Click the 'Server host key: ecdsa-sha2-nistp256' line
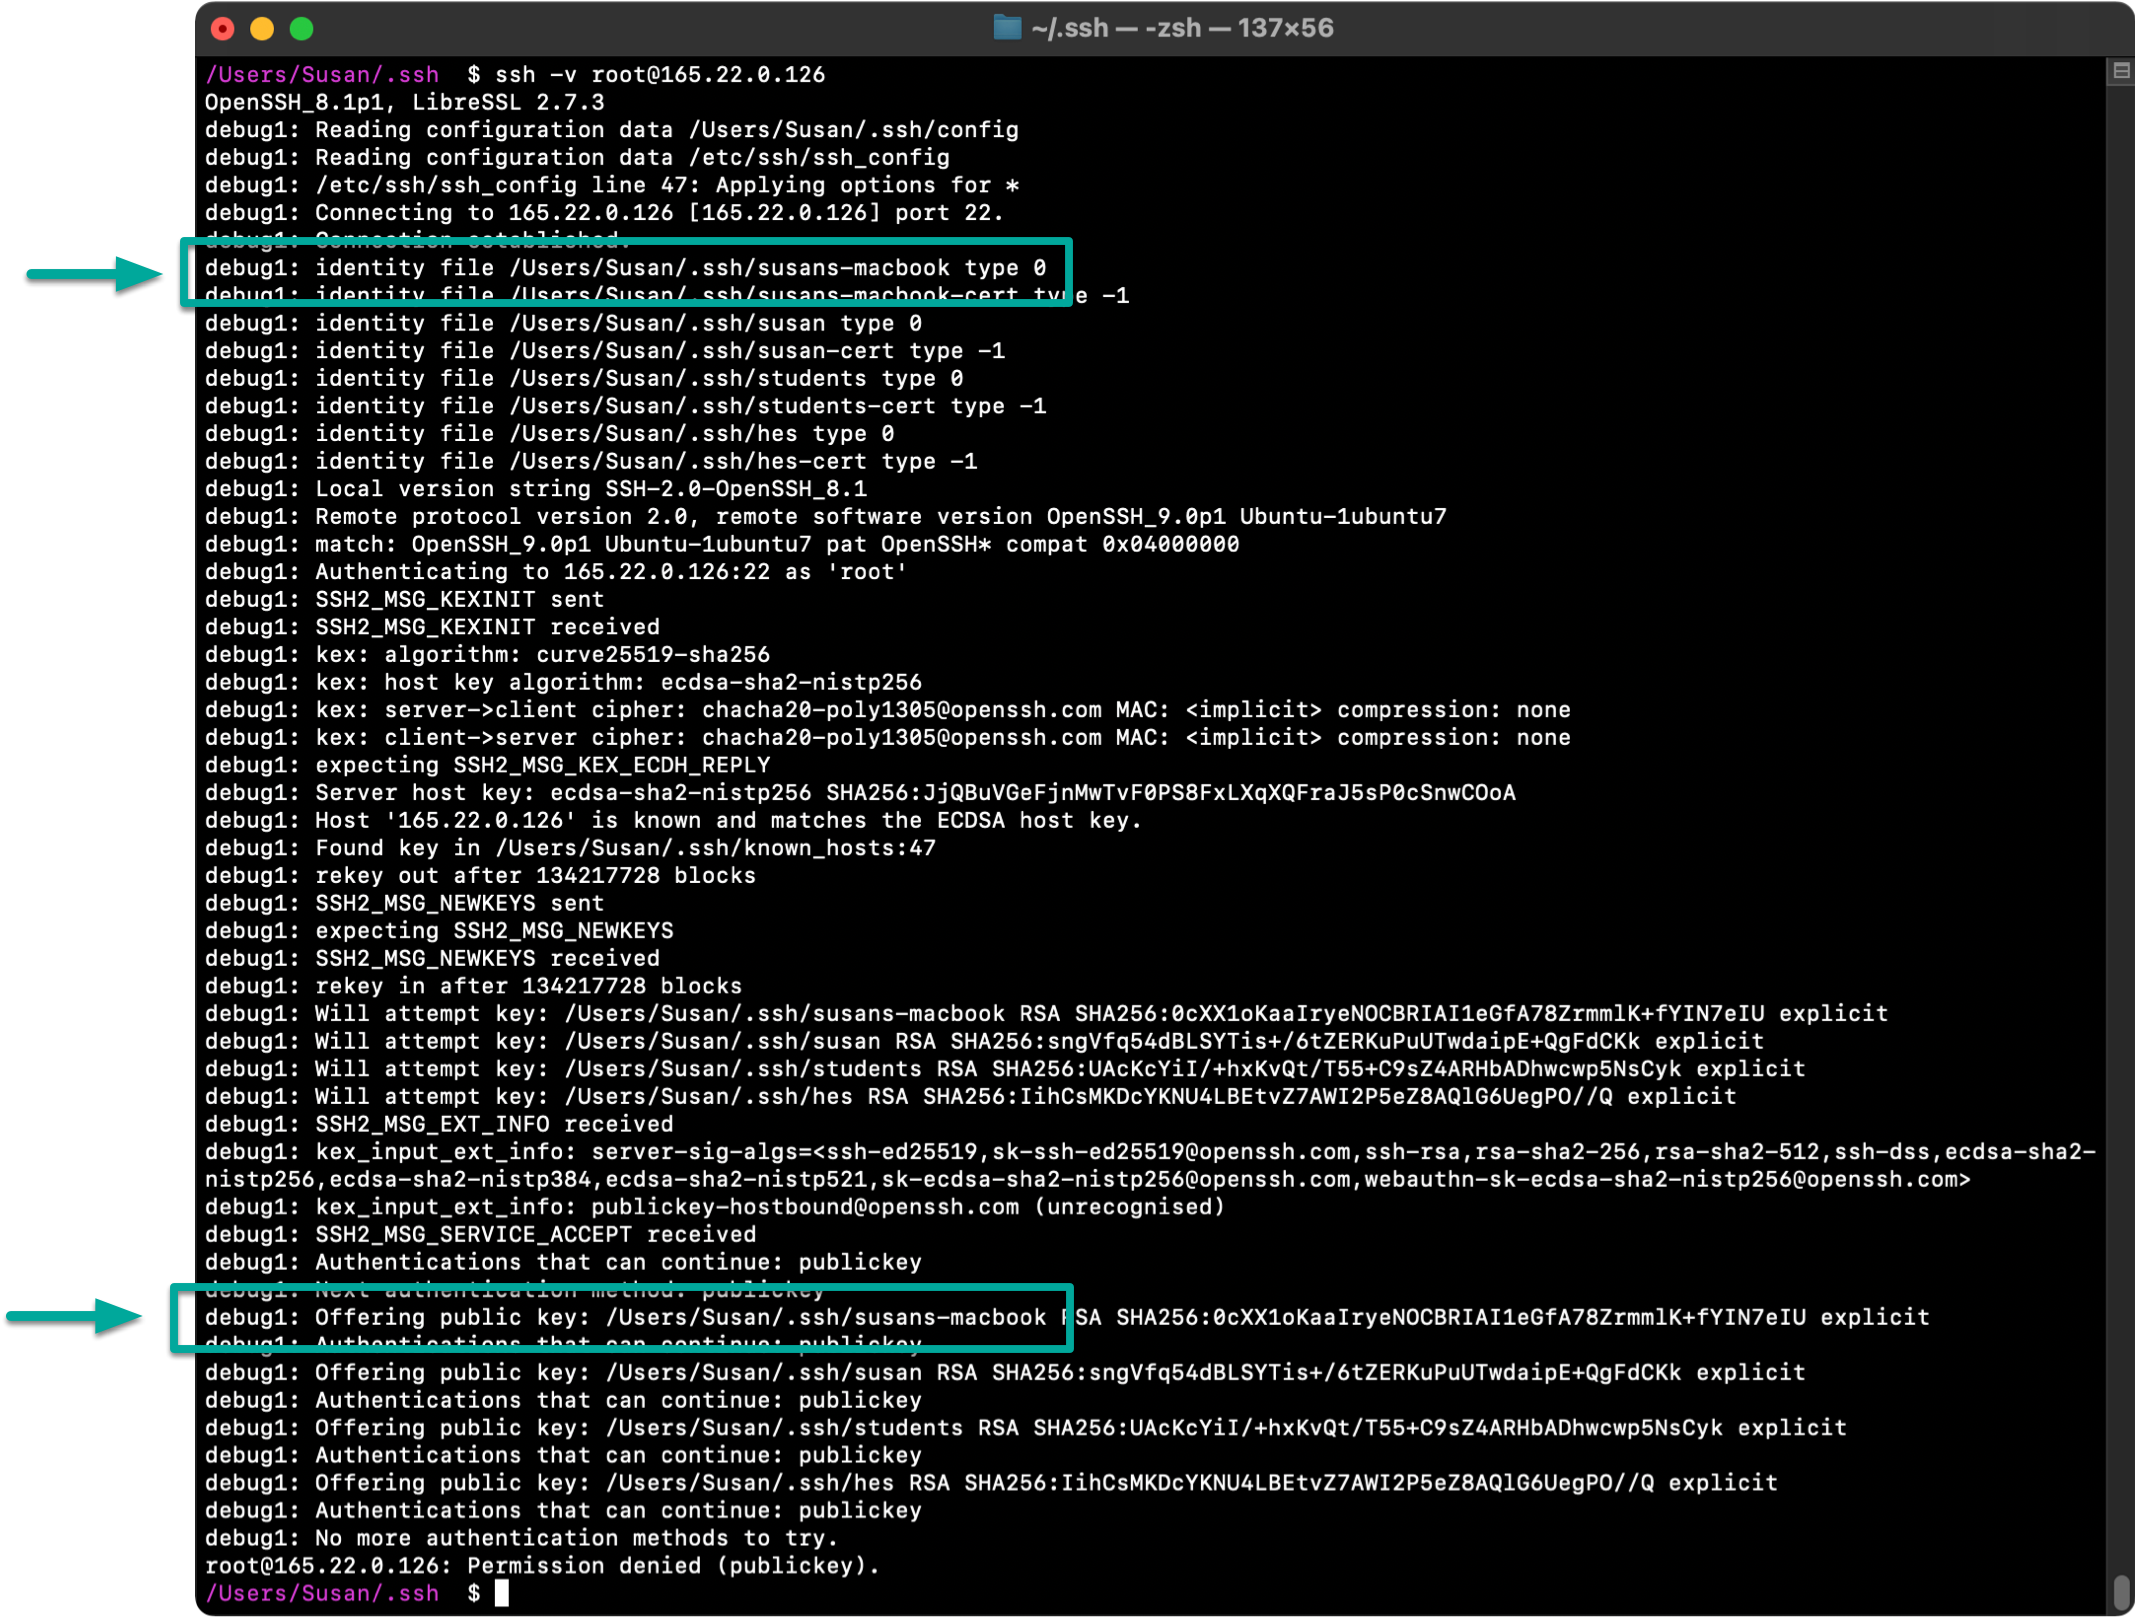 point(860,792)
